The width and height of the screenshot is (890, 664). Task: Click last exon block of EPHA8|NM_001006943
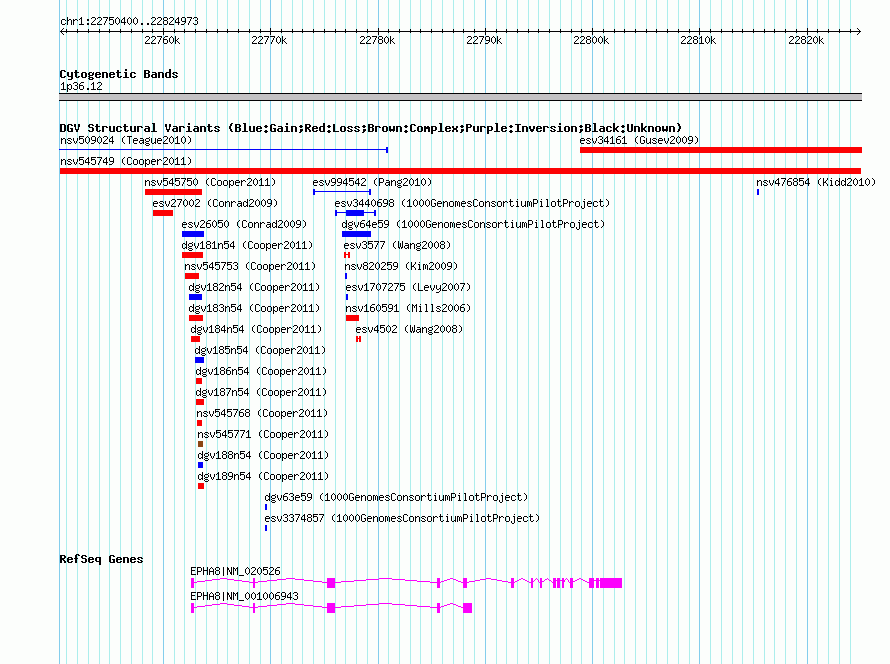(x=468, y=608)
